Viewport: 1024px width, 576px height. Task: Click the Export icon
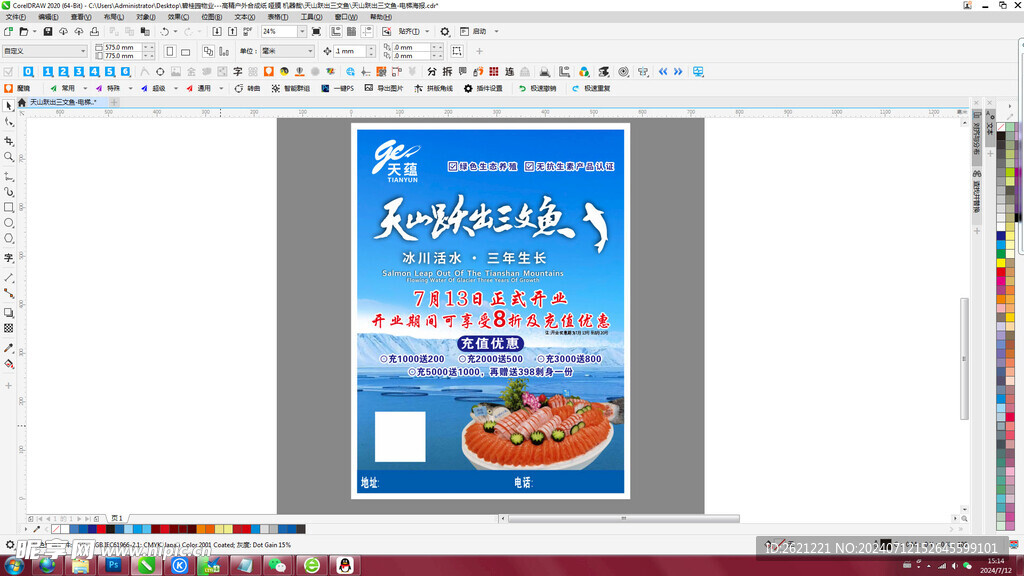232,31
